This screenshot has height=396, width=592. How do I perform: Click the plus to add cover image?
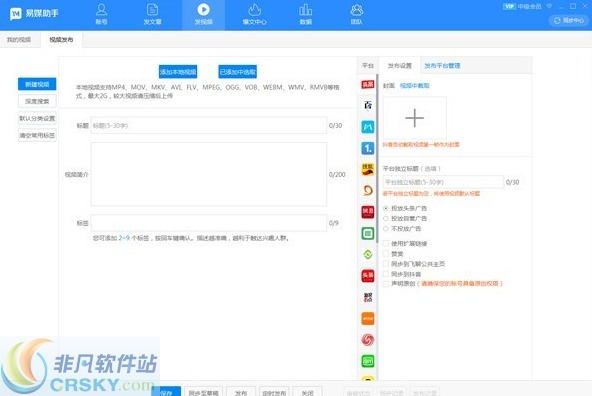[x=415, y=118]
